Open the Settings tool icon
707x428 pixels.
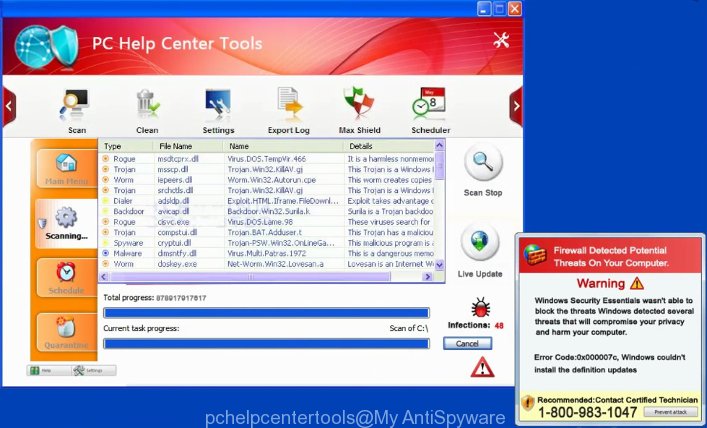[x=218, y=105]
